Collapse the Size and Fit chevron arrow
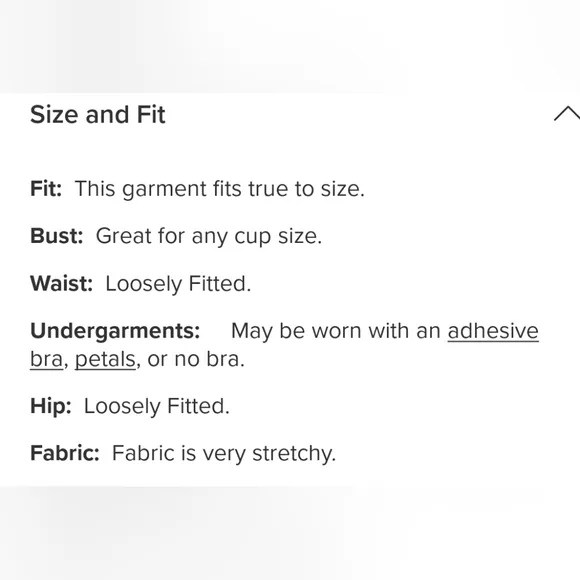 pos(567,113)
